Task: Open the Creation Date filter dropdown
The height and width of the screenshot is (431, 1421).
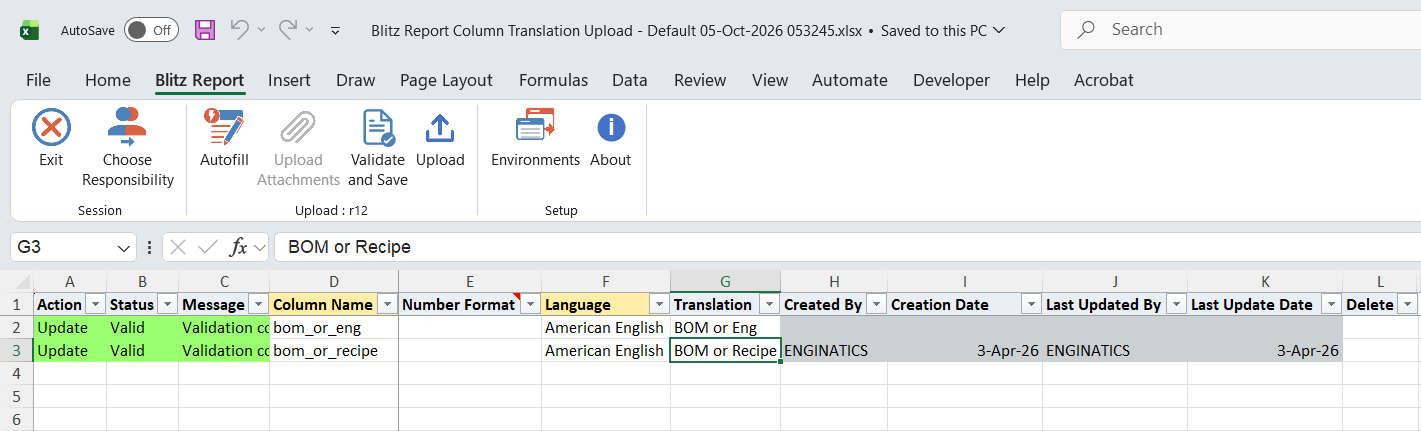Action: (x=1030, y=304)
